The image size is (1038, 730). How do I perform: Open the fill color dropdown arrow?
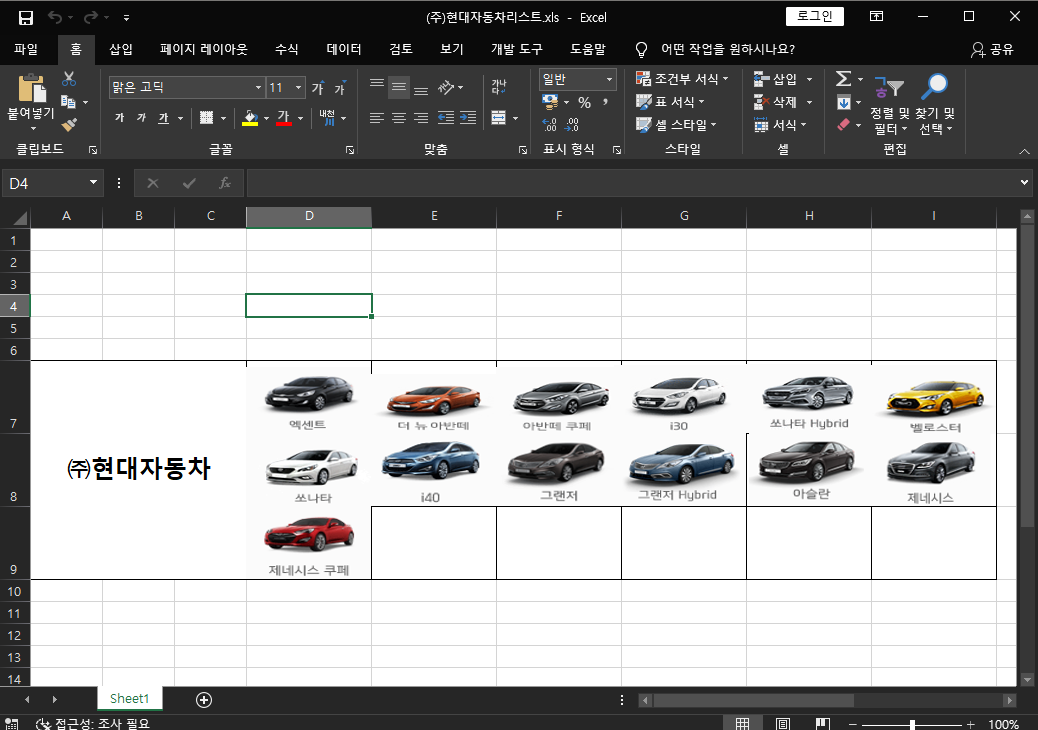click(x=266, y=118)
